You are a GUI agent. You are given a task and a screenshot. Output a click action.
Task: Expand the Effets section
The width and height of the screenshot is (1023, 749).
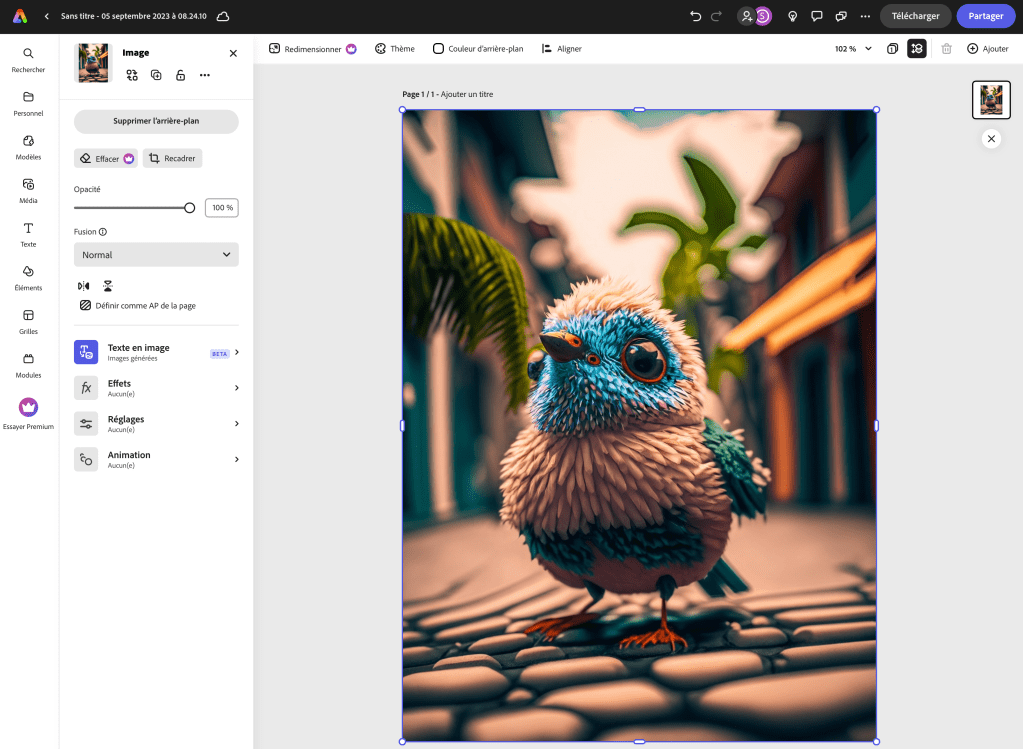[x=156, y=388]
